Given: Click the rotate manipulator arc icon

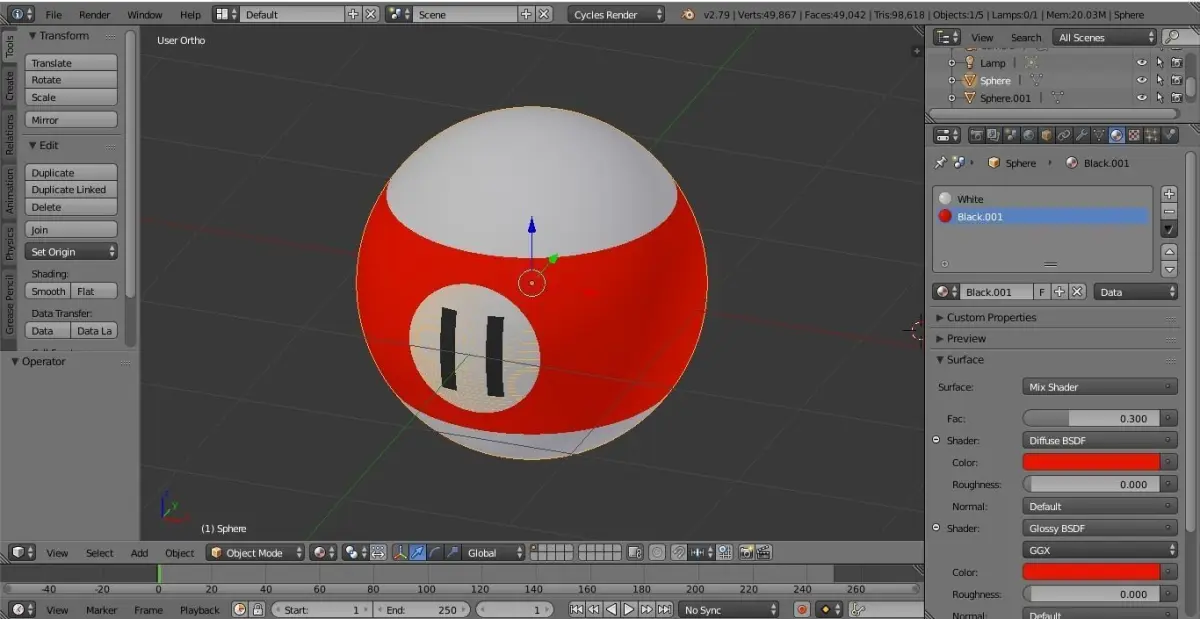Looking at the screenshot, I should click(x=436, y=552).
